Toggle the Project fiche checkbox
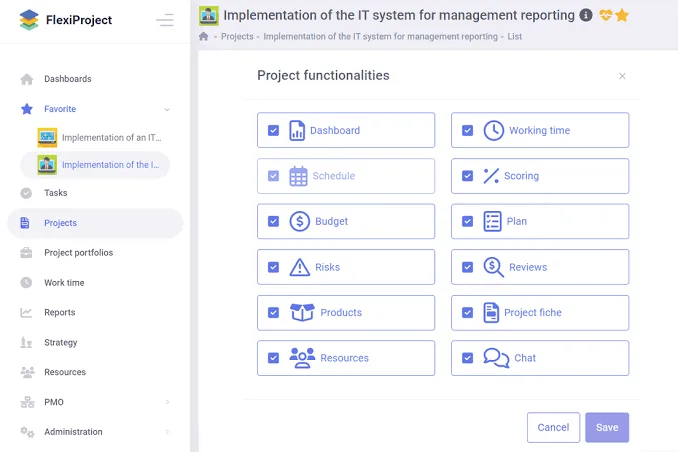Viewport: 678px width, 452px height. tap(467, 312)
